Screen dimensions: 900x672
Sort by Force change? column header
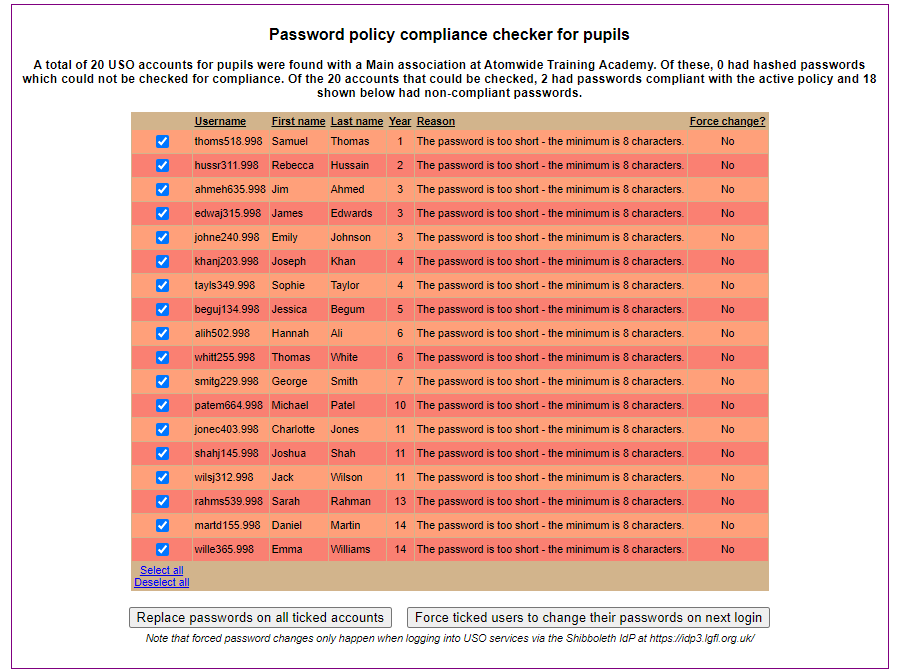(727, 121)
